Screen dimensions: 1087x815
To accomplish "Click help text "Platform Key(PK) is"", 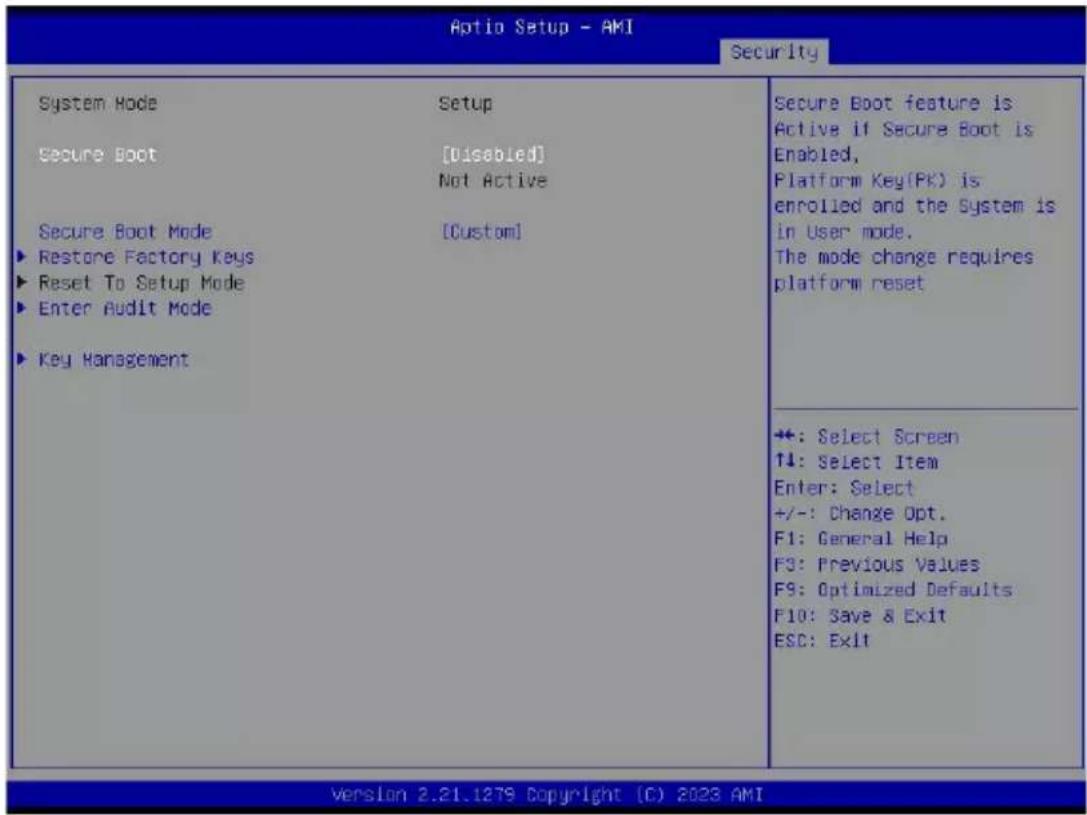I will tap(877, 180).
